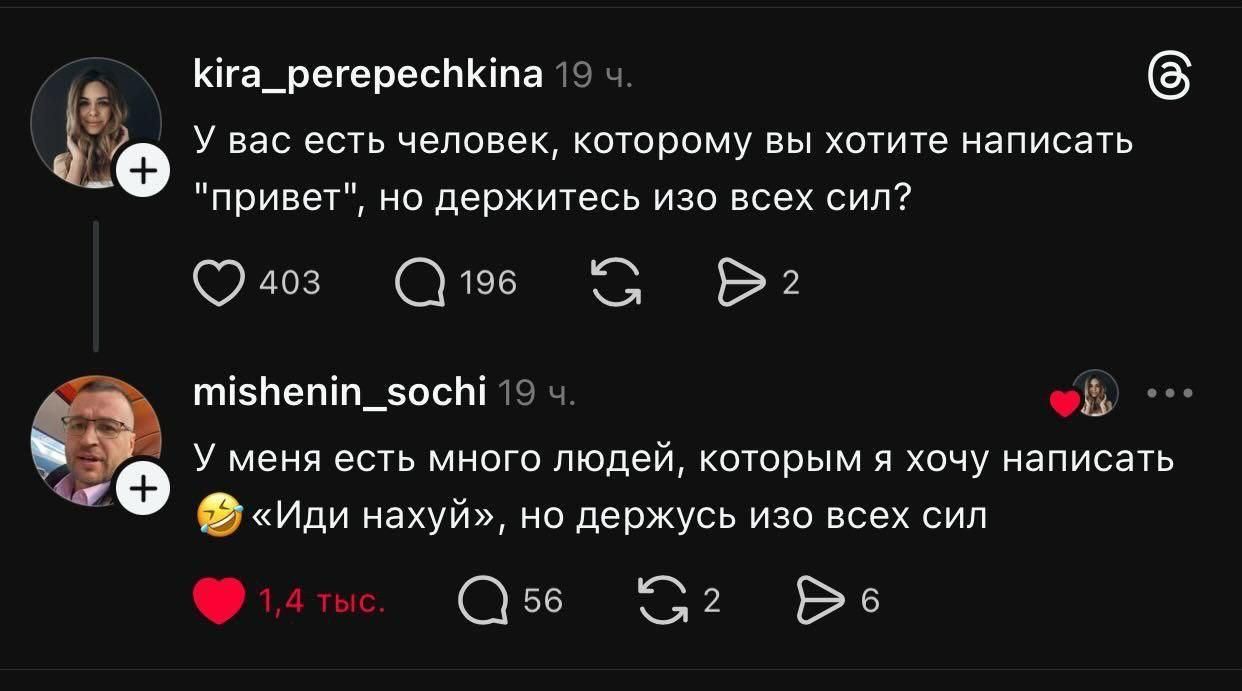1242x691 pixels.
Task: Open mishenin_sochi's profile via his username
Action: click(341, 394)
